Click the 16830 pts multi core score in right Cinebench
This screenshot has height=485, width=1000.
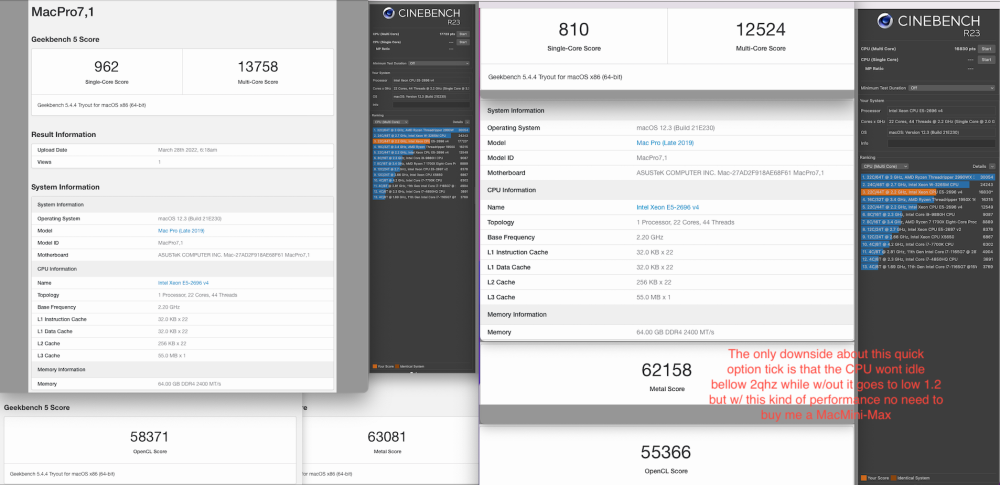click(x=963, y=48)
